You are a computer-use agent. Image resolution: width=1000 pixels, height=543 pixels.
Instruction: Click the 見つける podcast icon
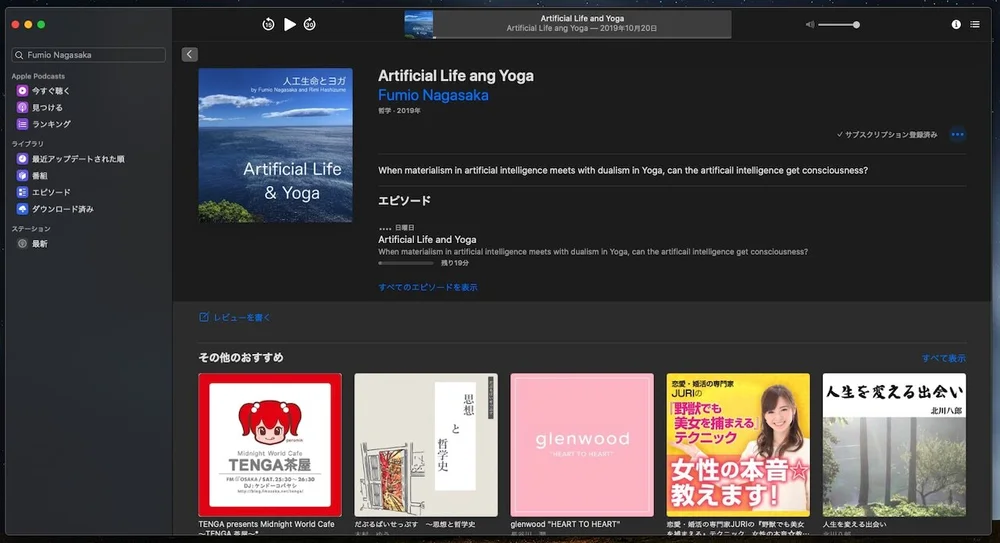point(22,107)
